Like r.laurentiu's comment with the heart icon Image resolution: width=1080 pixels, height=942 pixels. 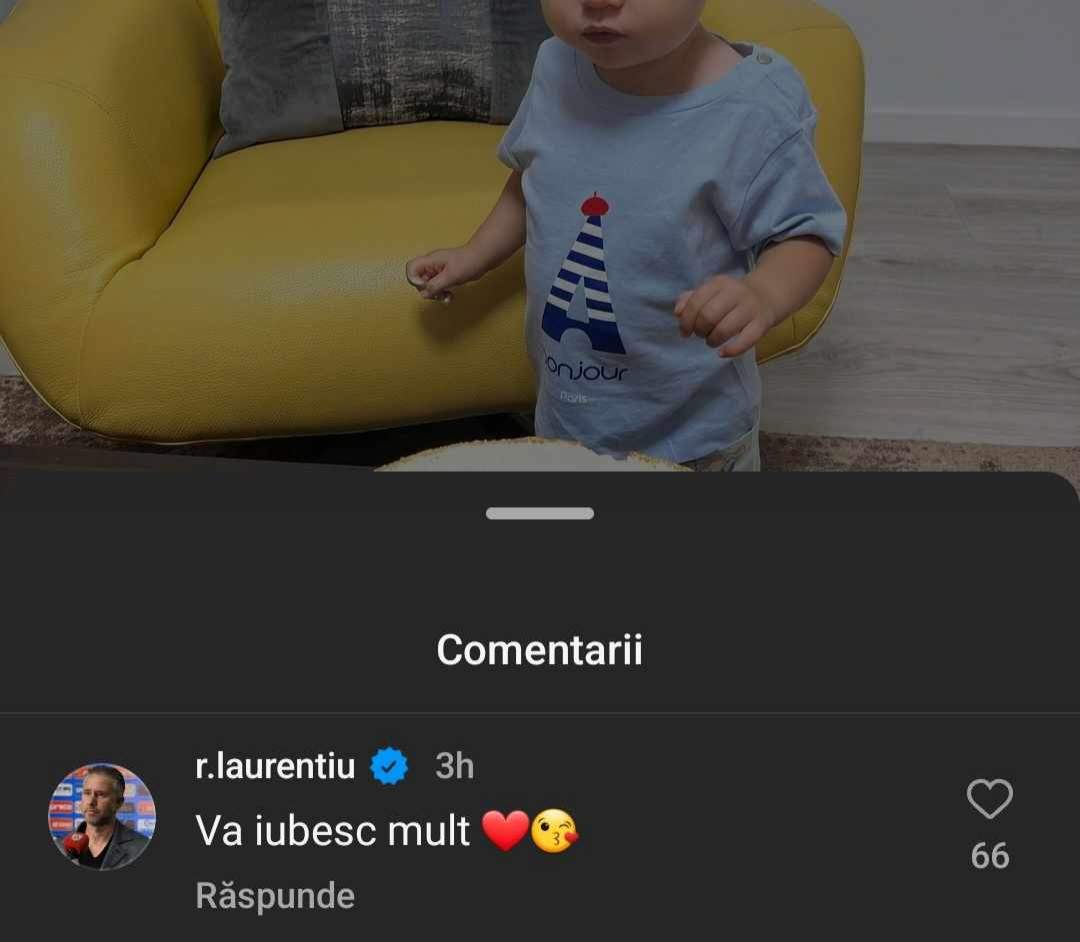coord(990,799)
